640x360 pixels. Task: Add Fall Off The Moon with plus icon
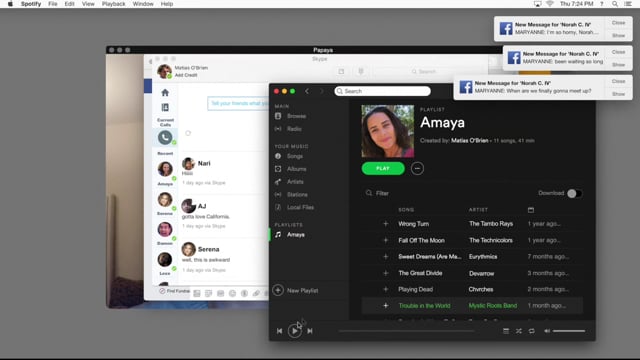pos(386,240)
